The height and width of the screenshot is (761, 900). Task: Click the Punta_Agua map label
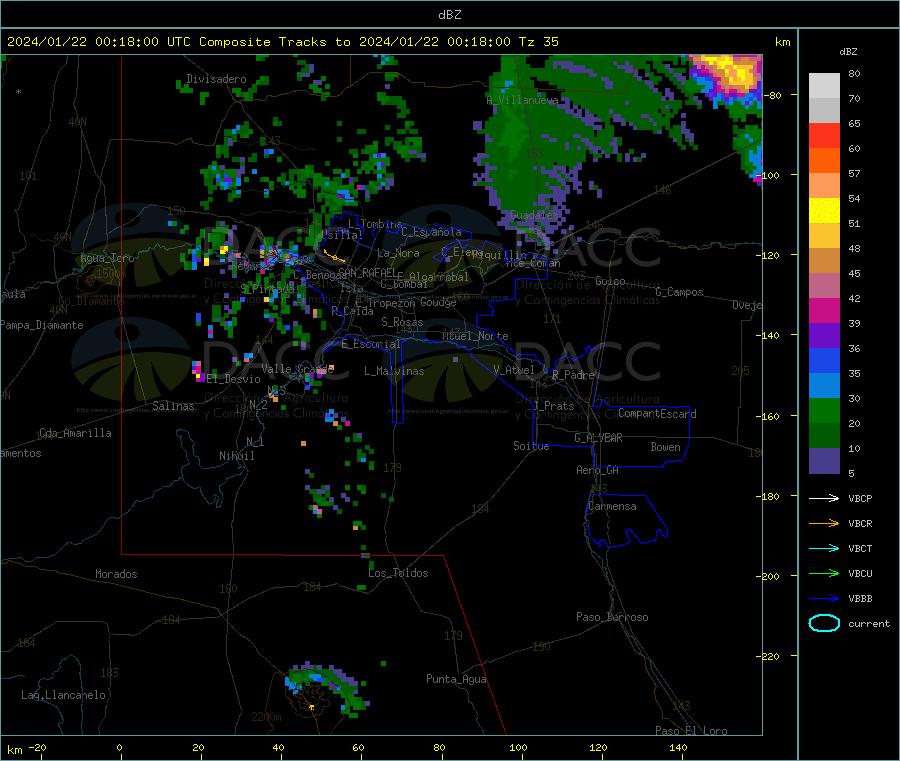(x=456, y=679)
